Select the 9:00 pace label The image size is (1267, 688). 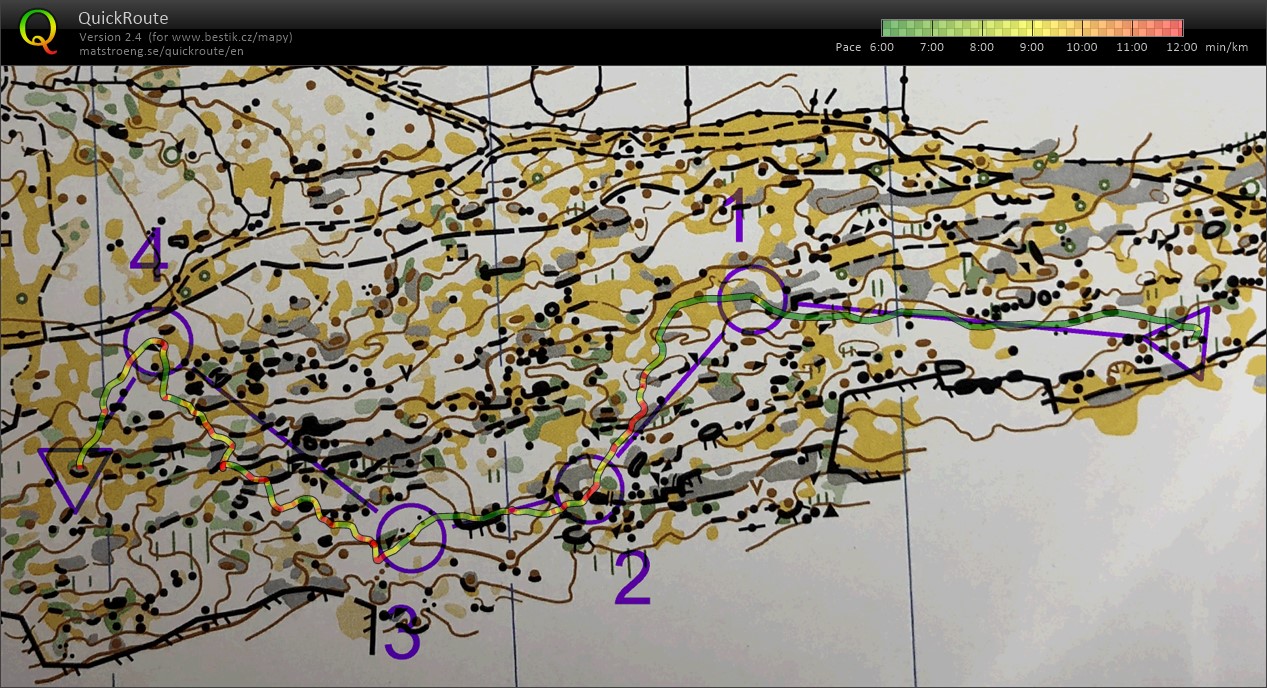click(x=1031, y=47)
